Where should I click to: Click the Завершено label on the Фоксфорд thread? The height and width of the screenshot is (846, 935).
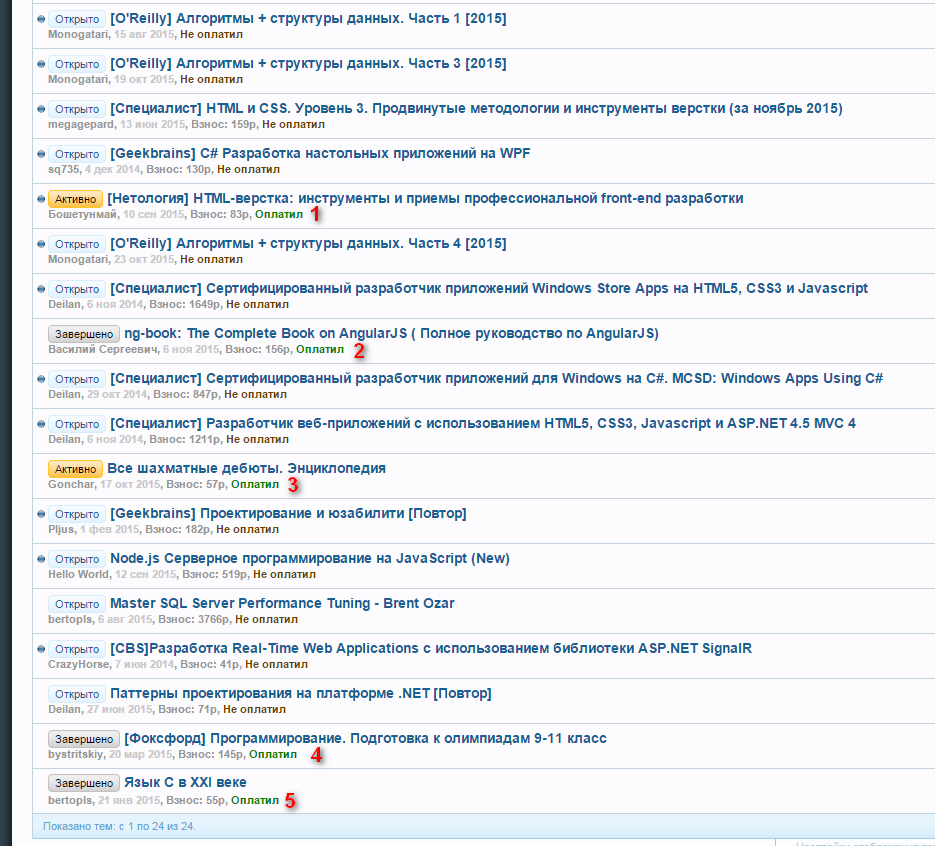tap(84, 739)
